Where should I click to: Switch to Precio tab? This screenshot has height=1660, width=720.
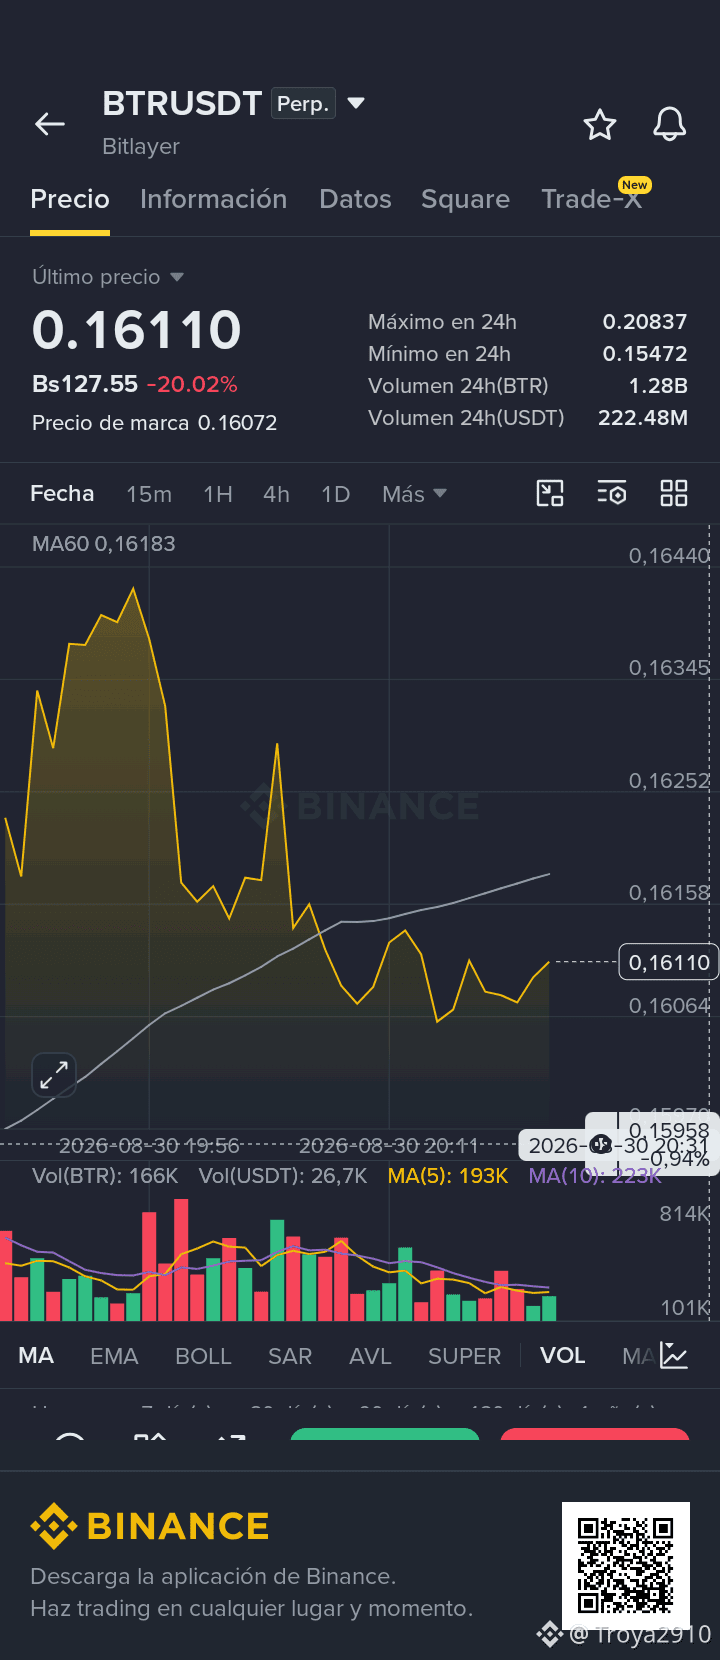70,199
